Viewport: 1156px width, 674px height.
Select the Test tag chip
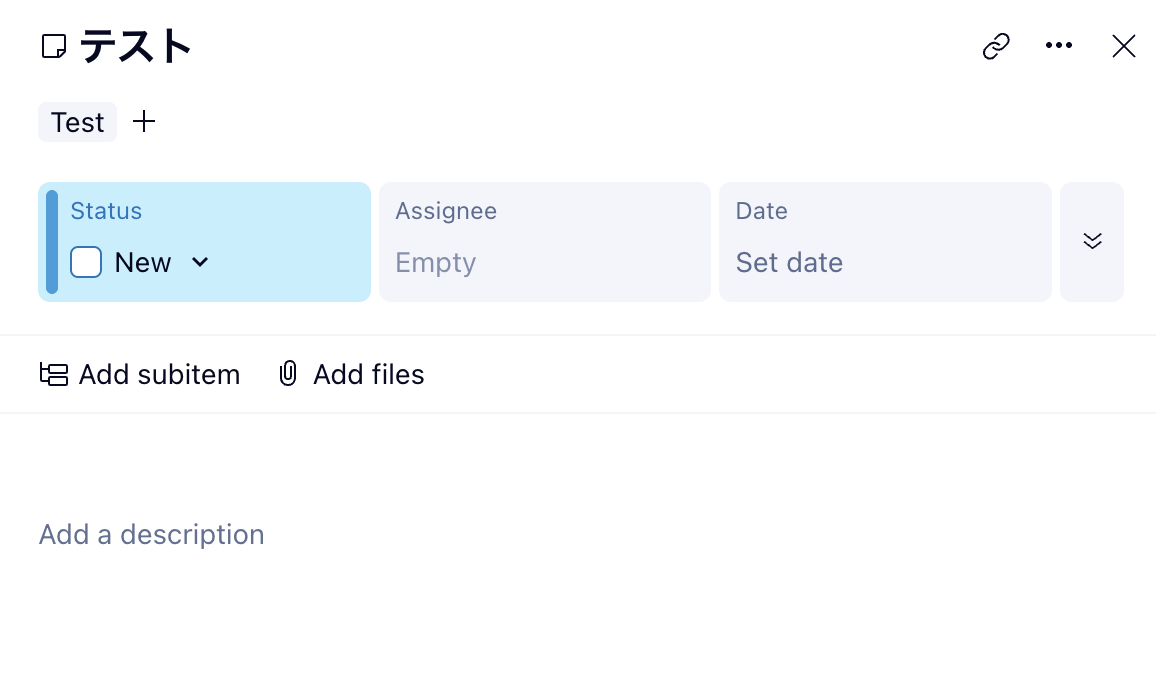tap(77, 122)
